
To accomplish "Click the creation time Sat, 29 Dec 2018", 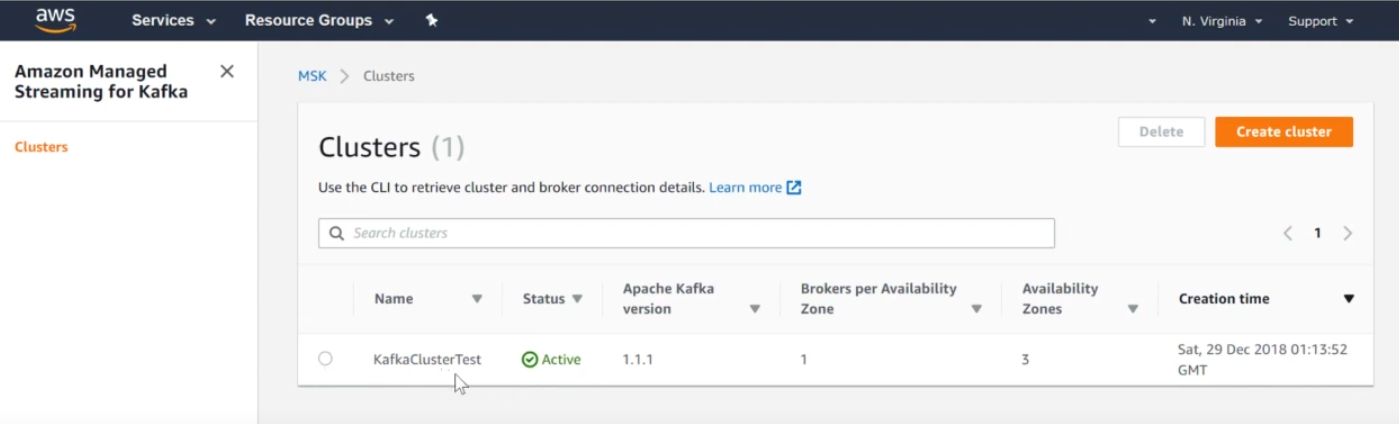I will coord(1263,359).
